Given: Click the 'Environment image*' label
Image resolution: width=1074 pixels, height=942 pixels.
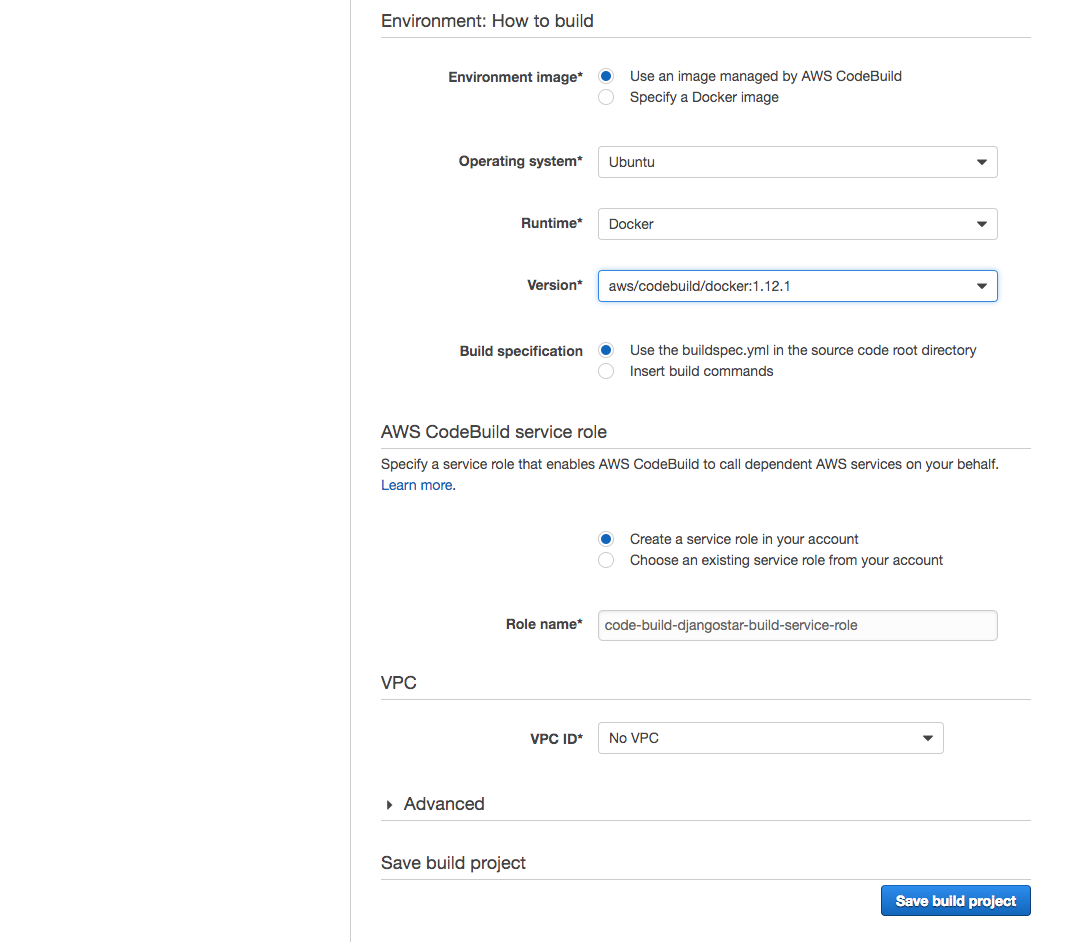Looking at the screenshot, I should [515, 77].
